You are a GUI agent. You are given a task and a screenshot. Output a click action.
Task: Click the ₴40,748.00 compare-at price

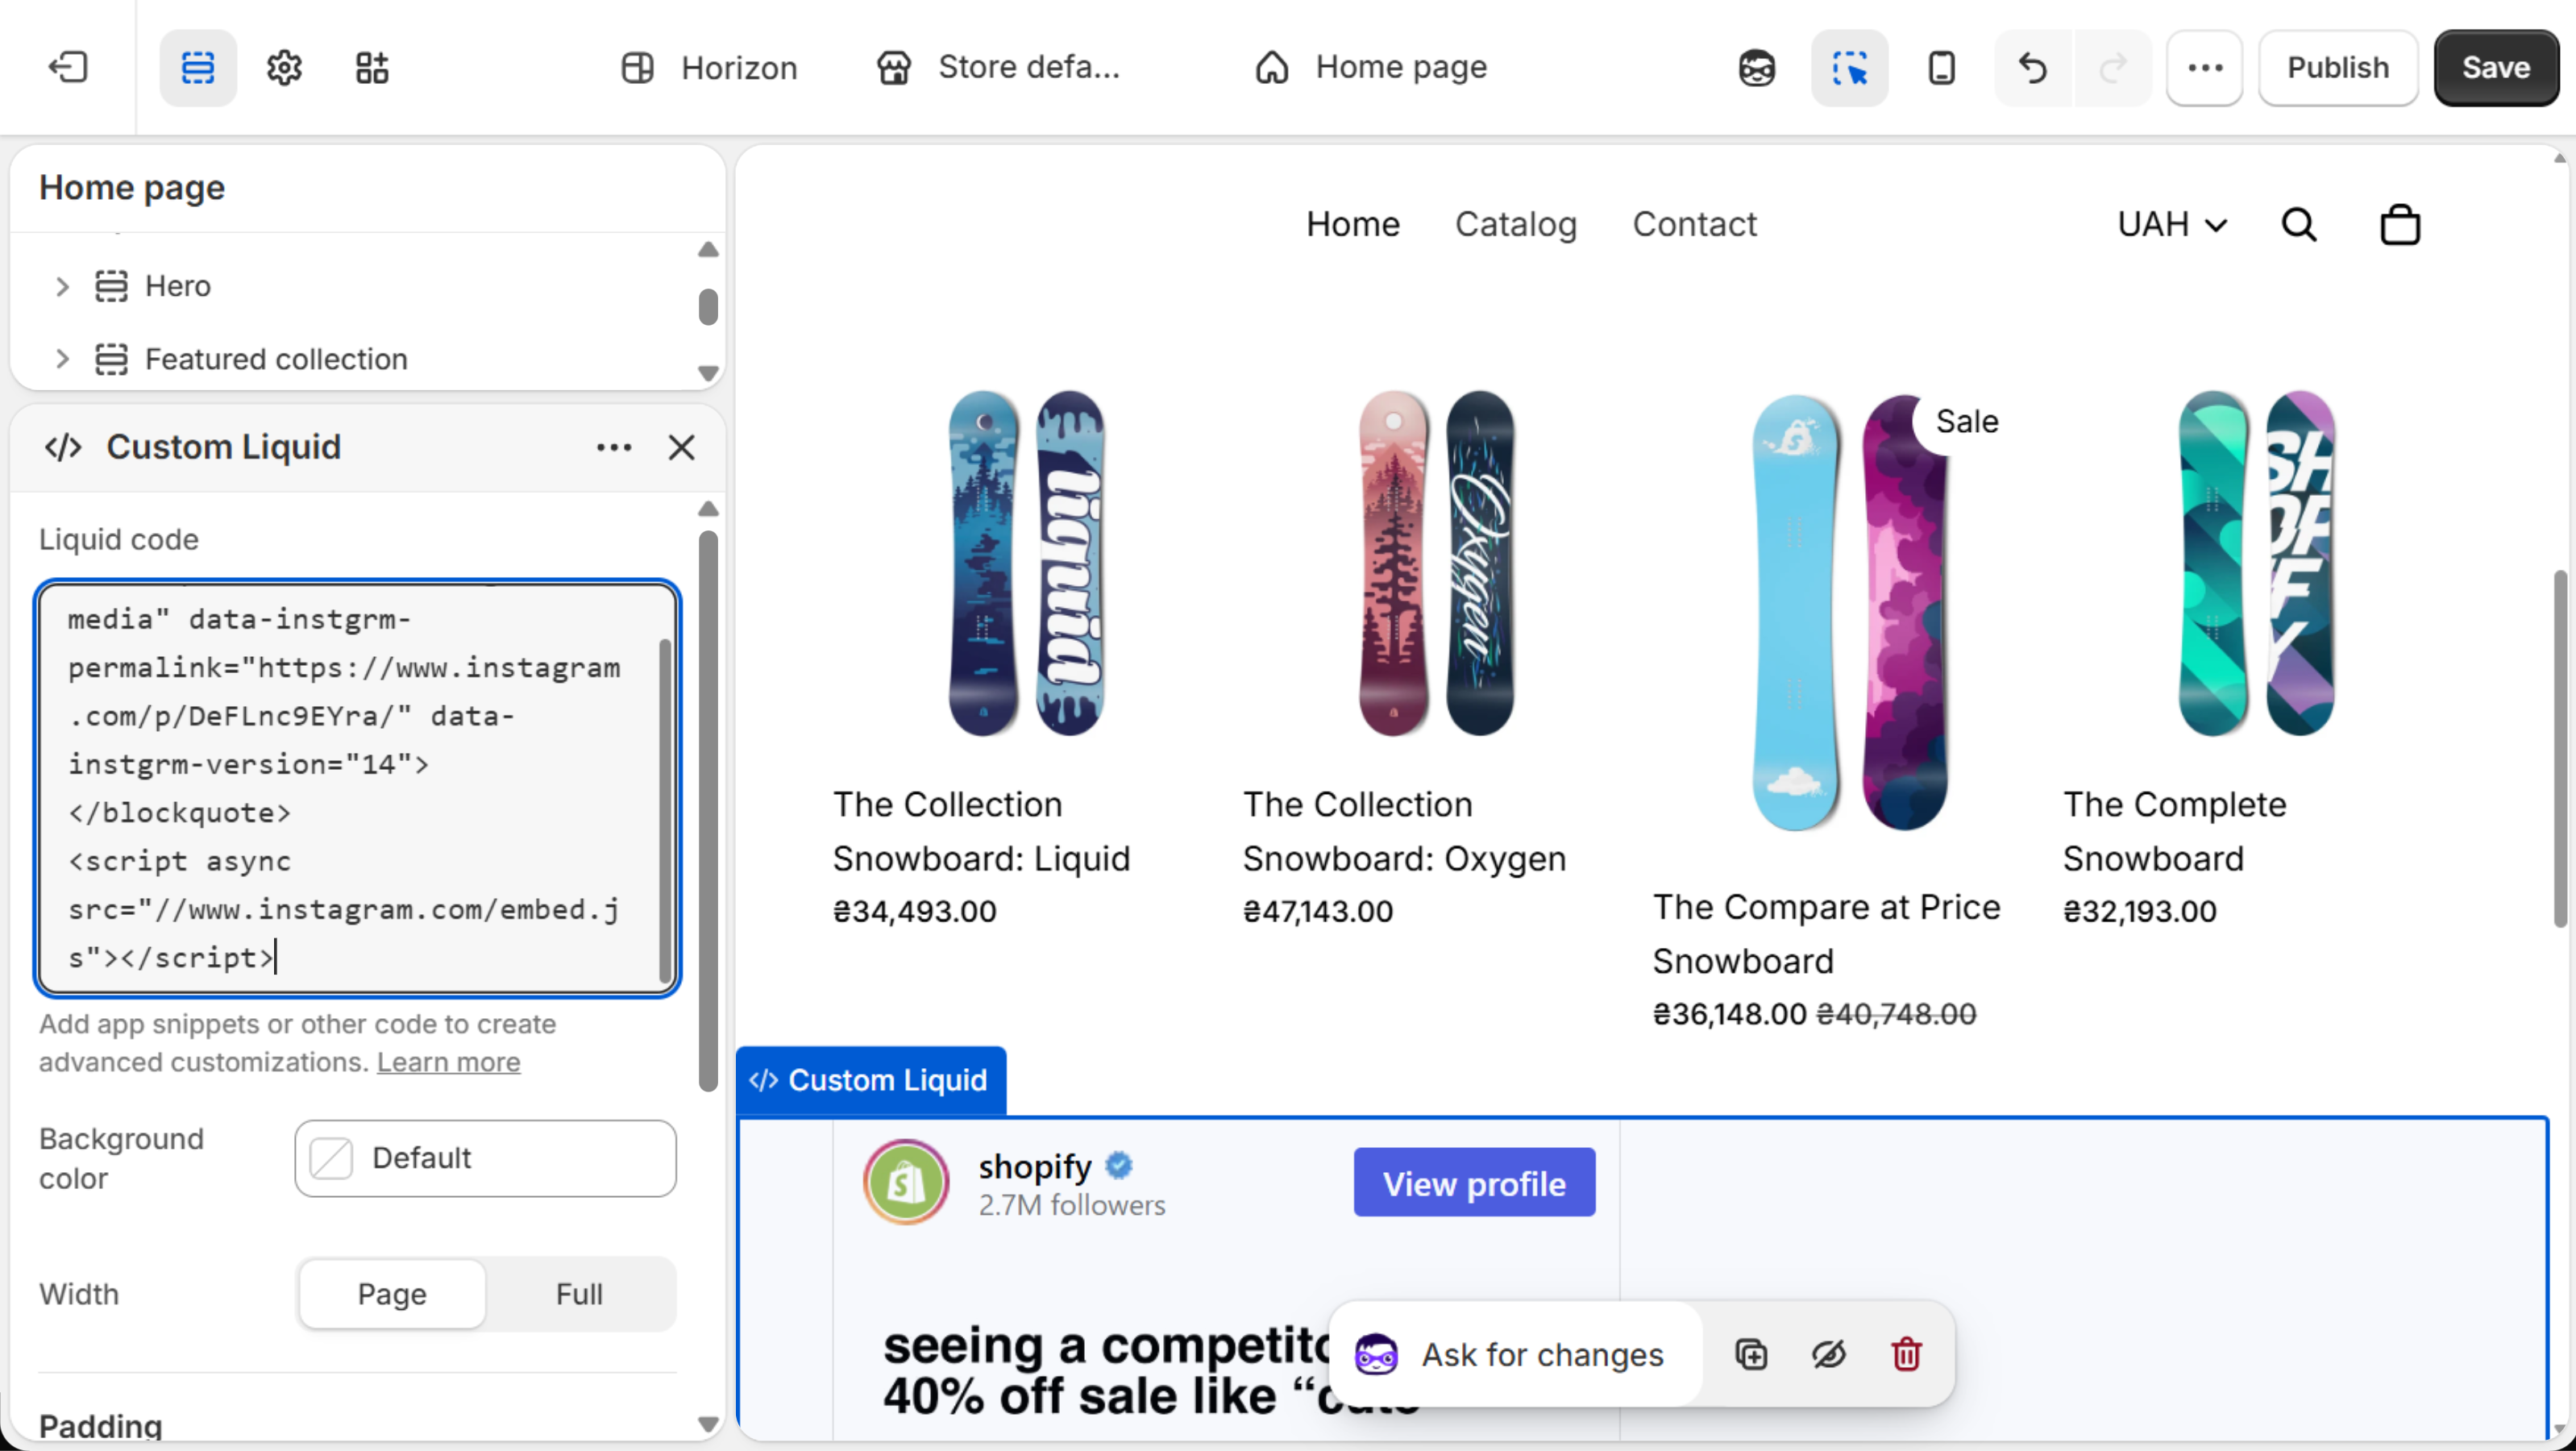pos(1896,1014)
